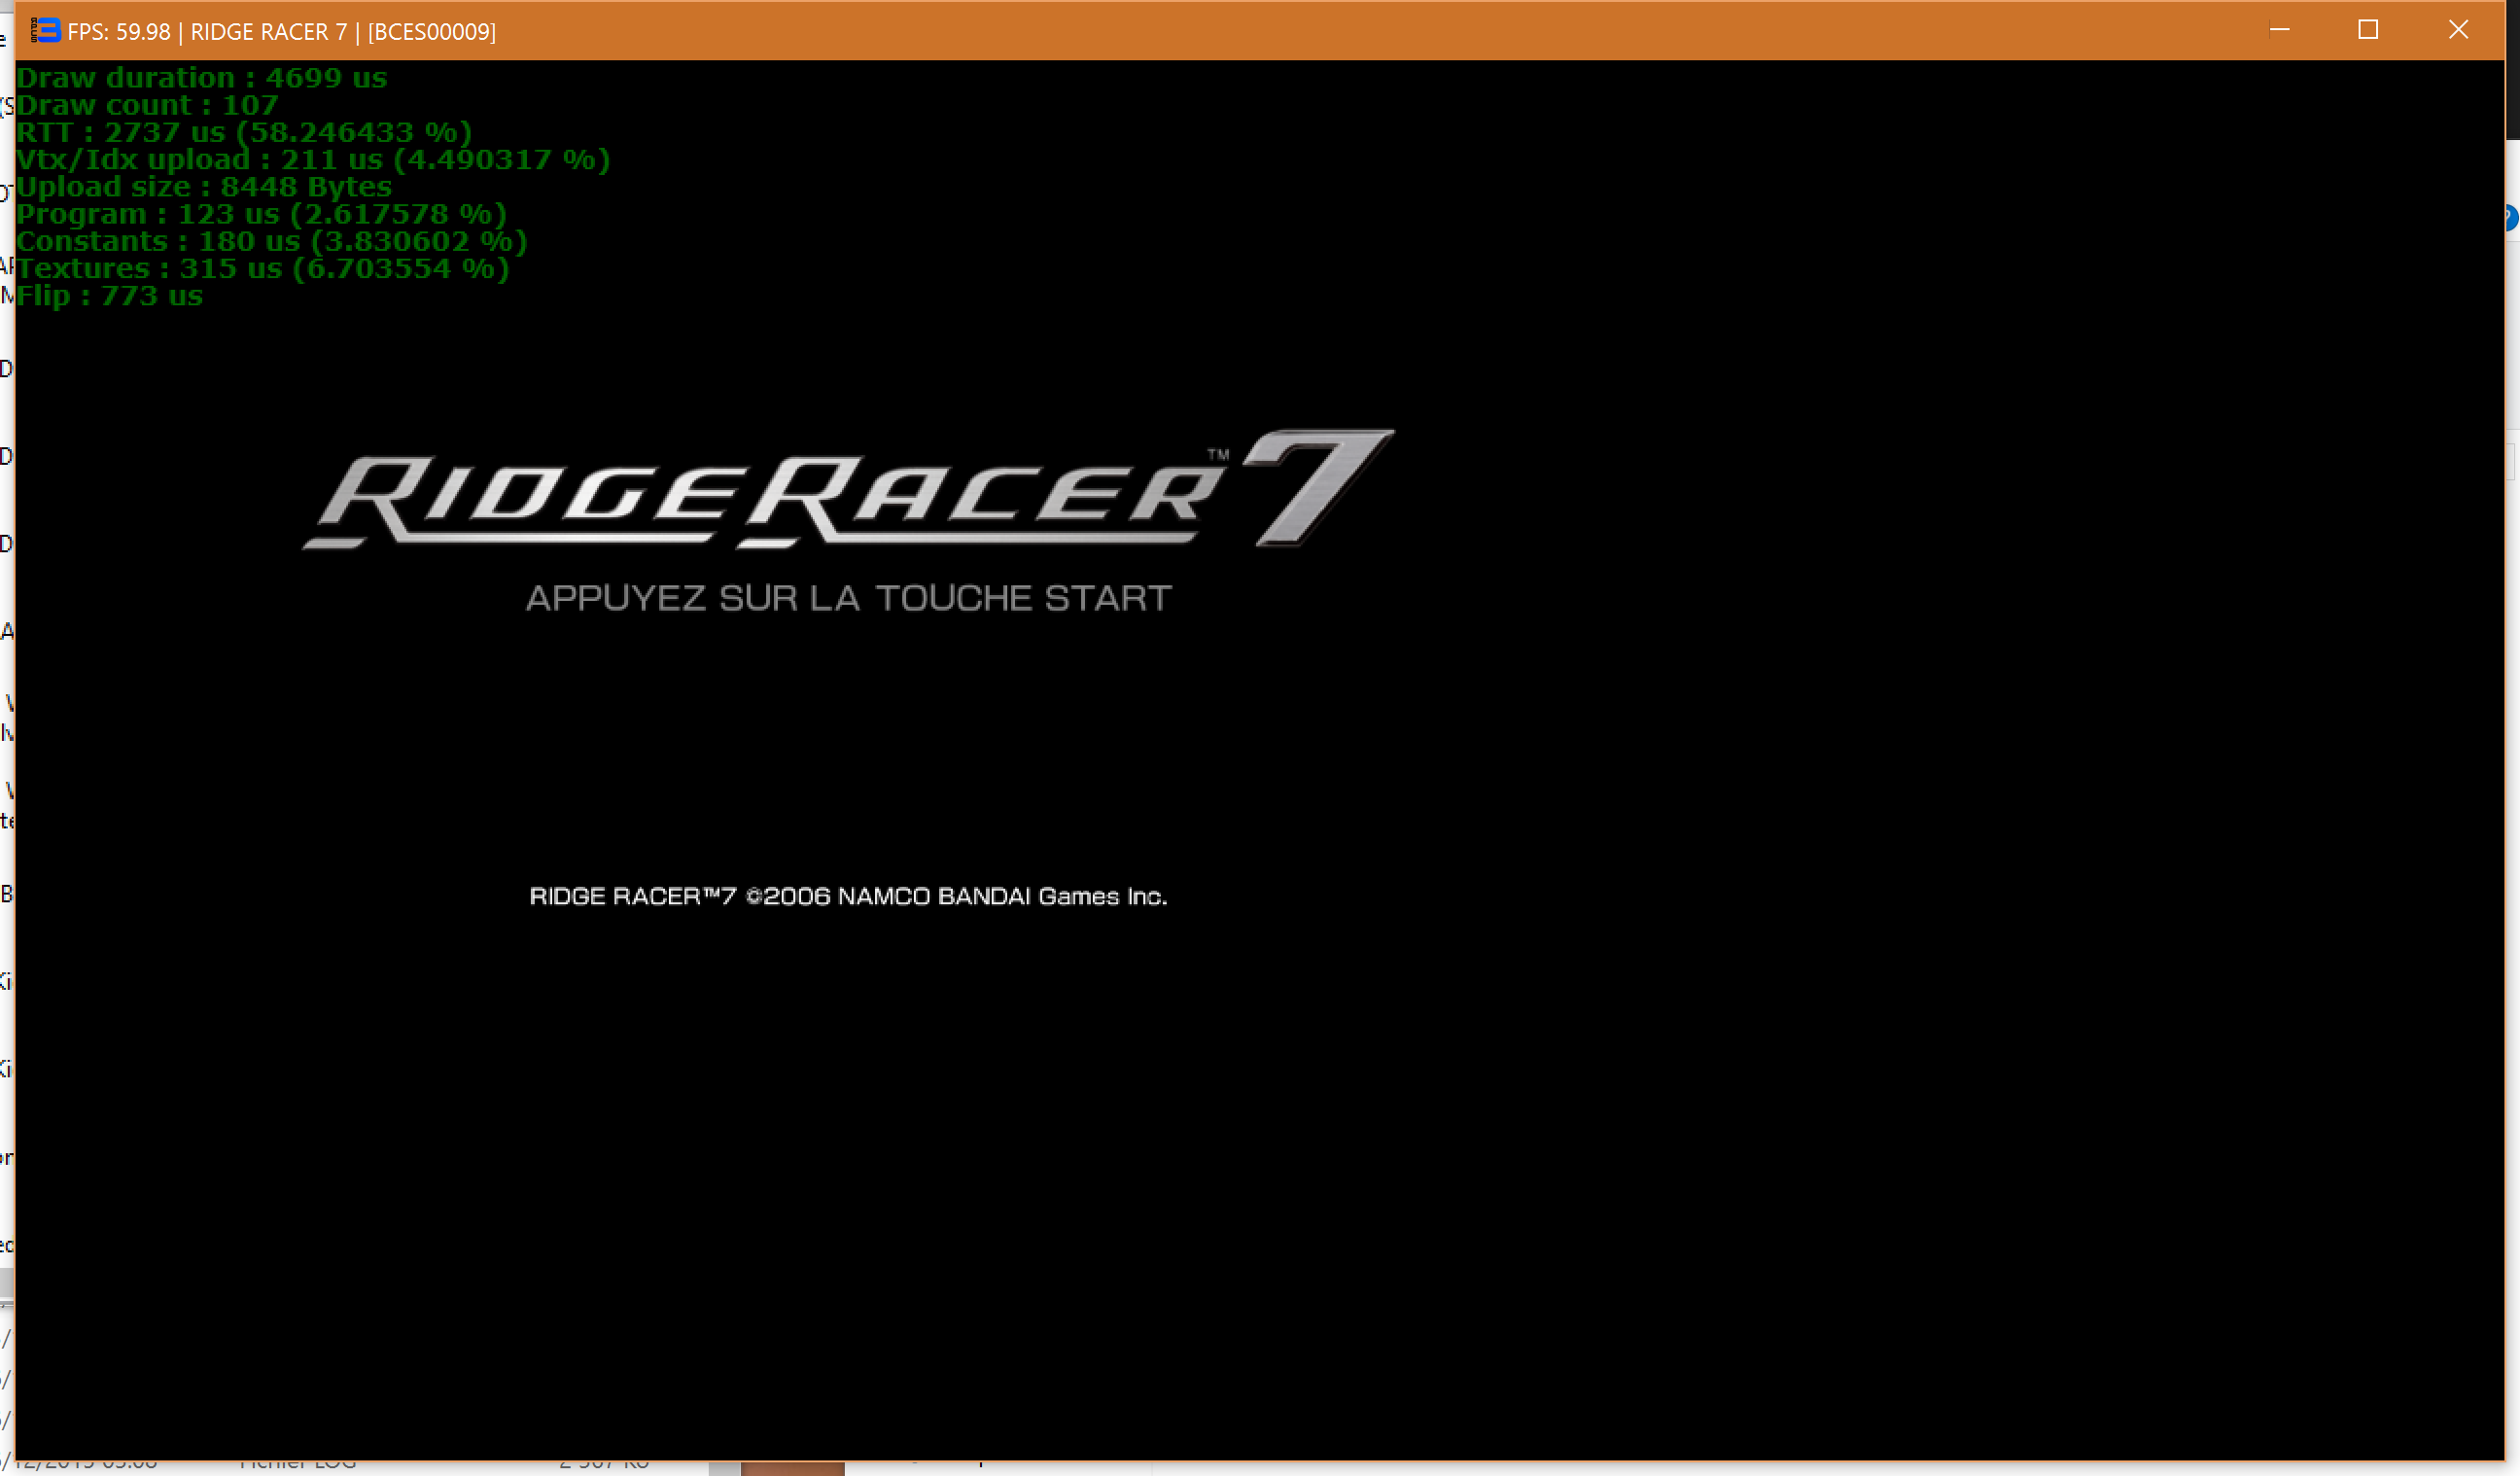This screenshot has width=2520, height=1476.
Task: Click the 'Vtx/Idx upload' overlay line
Action: (x=312, y=160)
